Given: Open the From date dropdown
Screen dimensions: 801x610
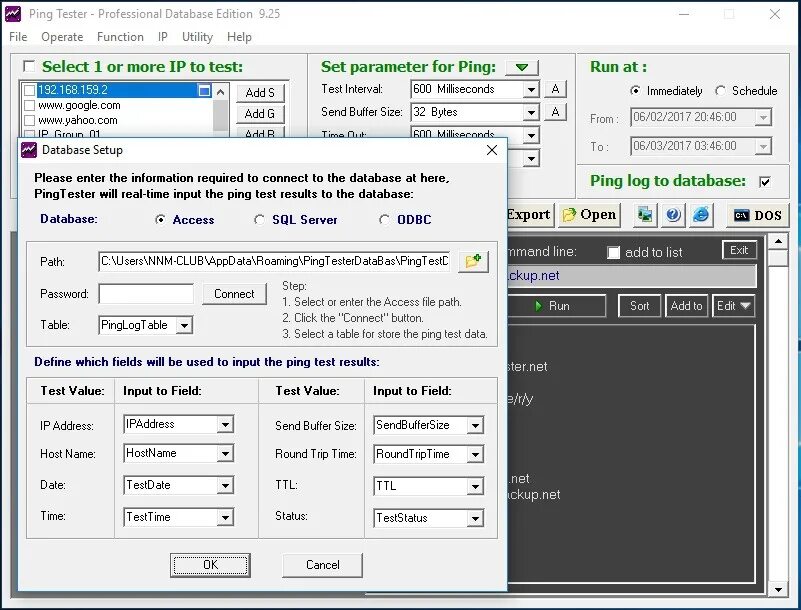Looking at the screenshot, I should point(763,118).
